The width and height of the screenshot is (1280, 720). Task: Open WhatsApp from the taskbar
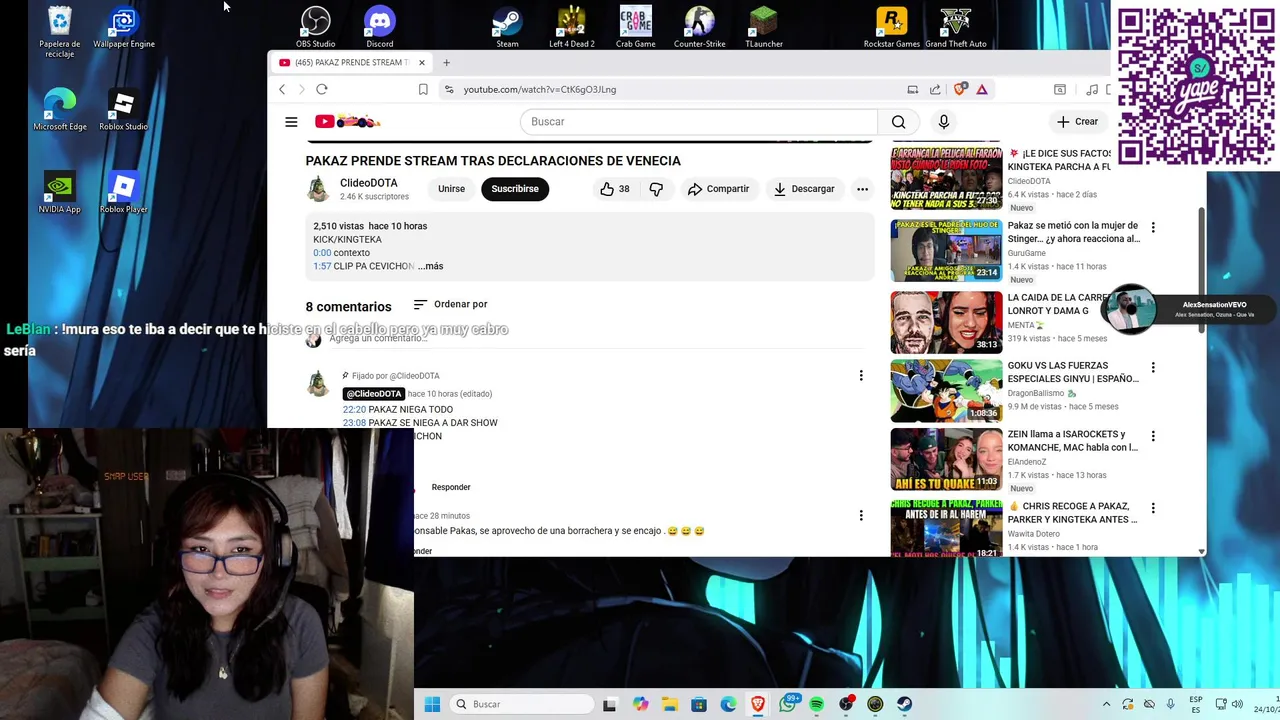coord(787,704)
